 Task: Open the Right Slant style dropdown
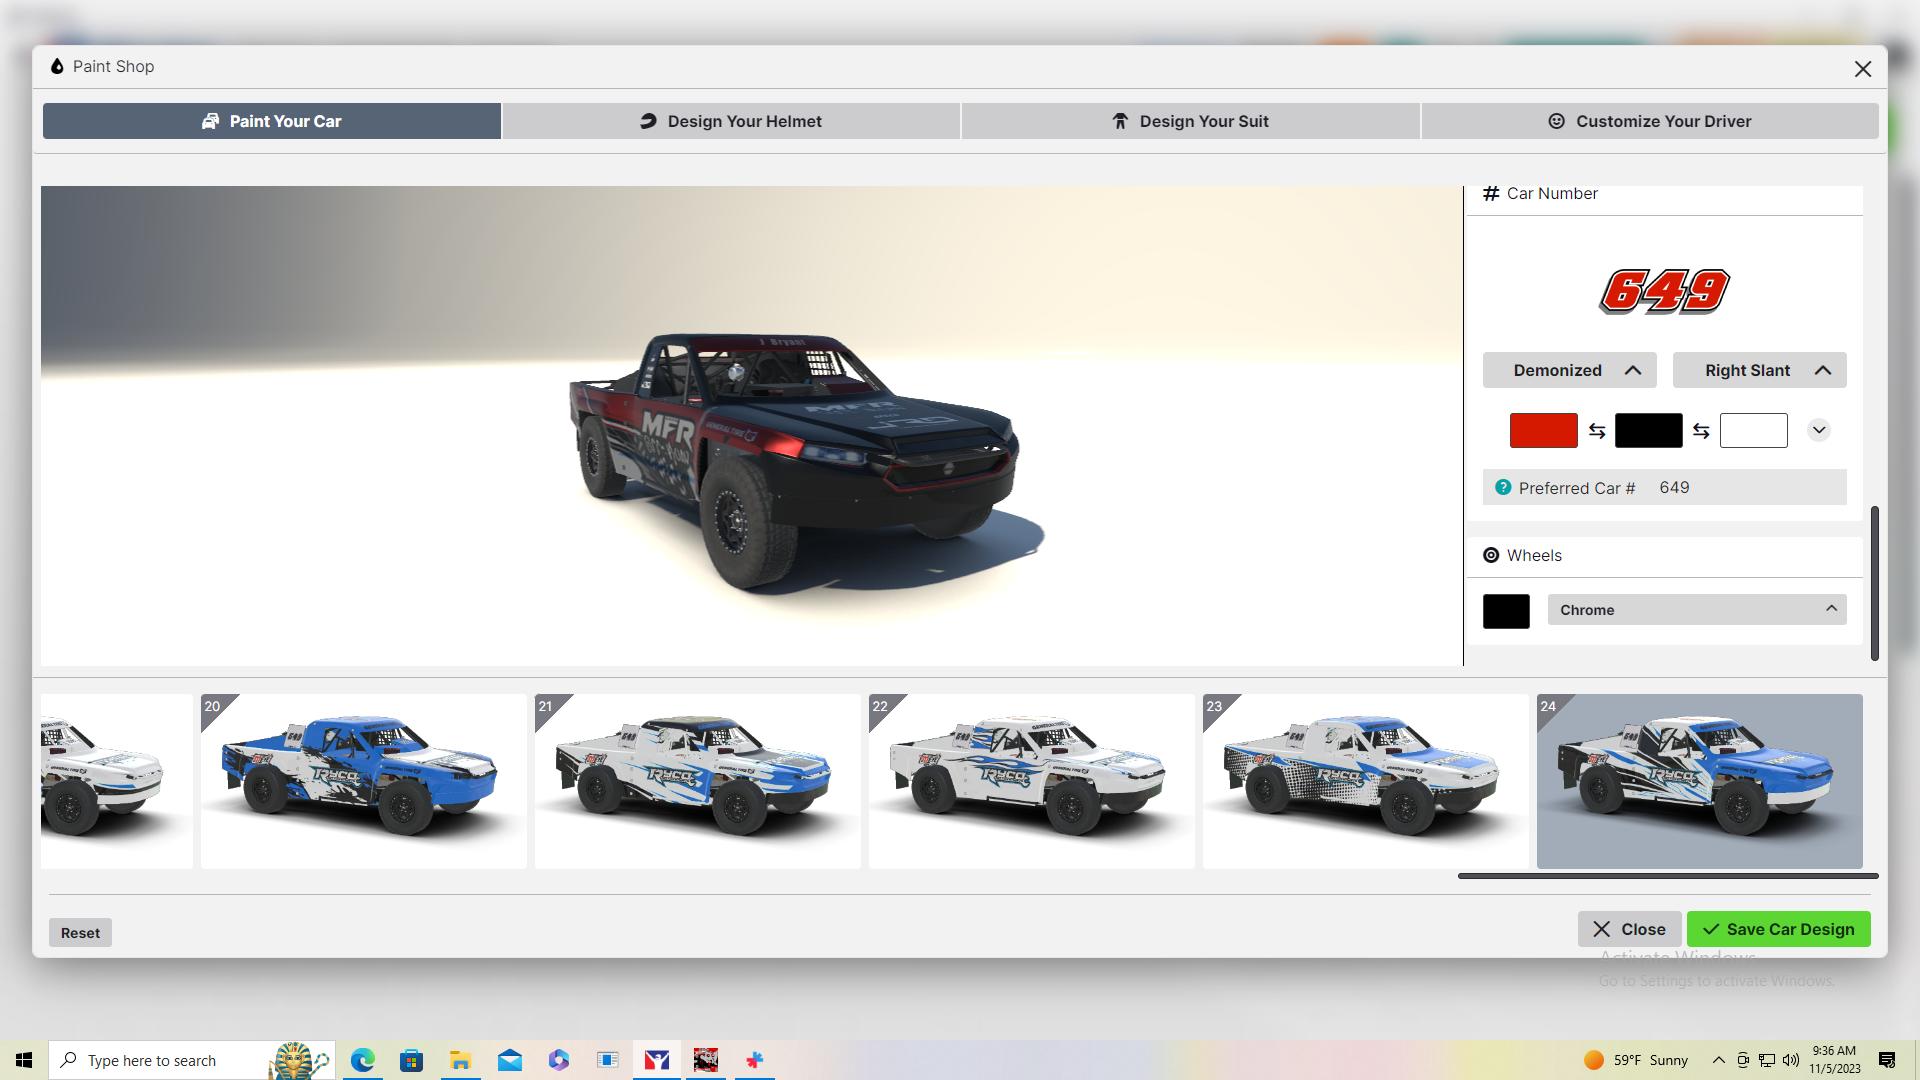[1822, 370]
